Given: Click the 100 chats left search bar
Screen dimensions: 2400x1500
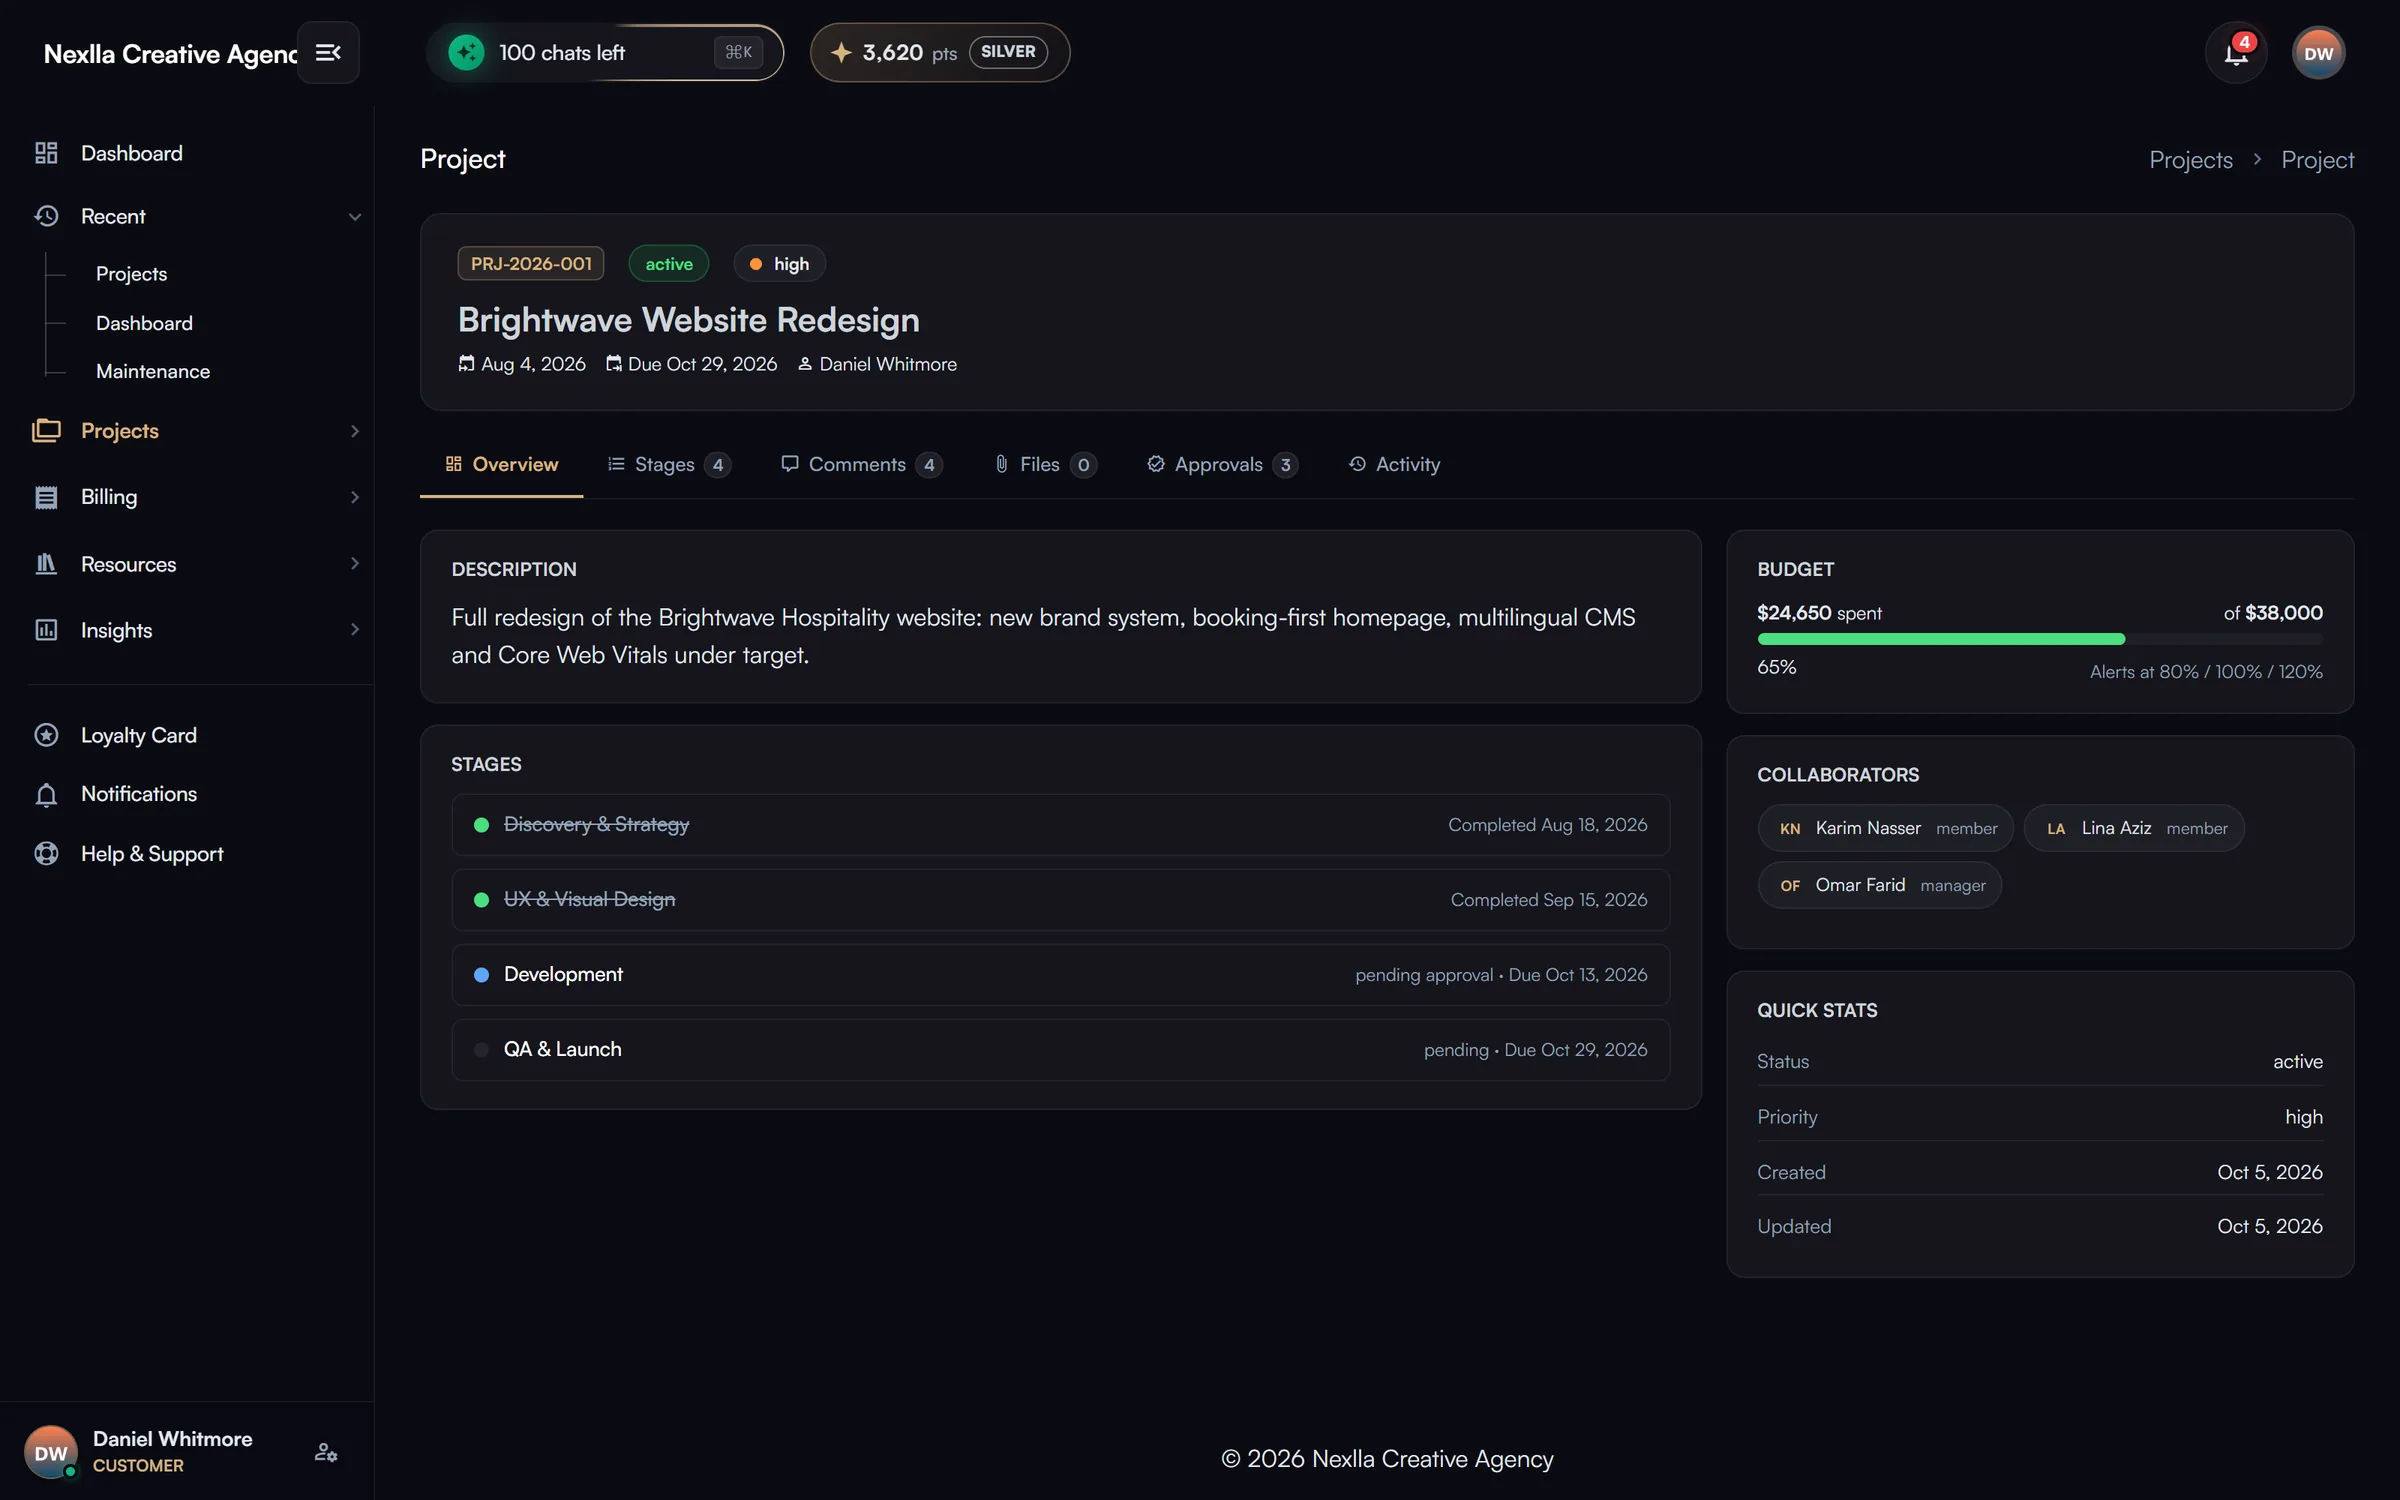Looking at the screenshot, I should (604, 52).
